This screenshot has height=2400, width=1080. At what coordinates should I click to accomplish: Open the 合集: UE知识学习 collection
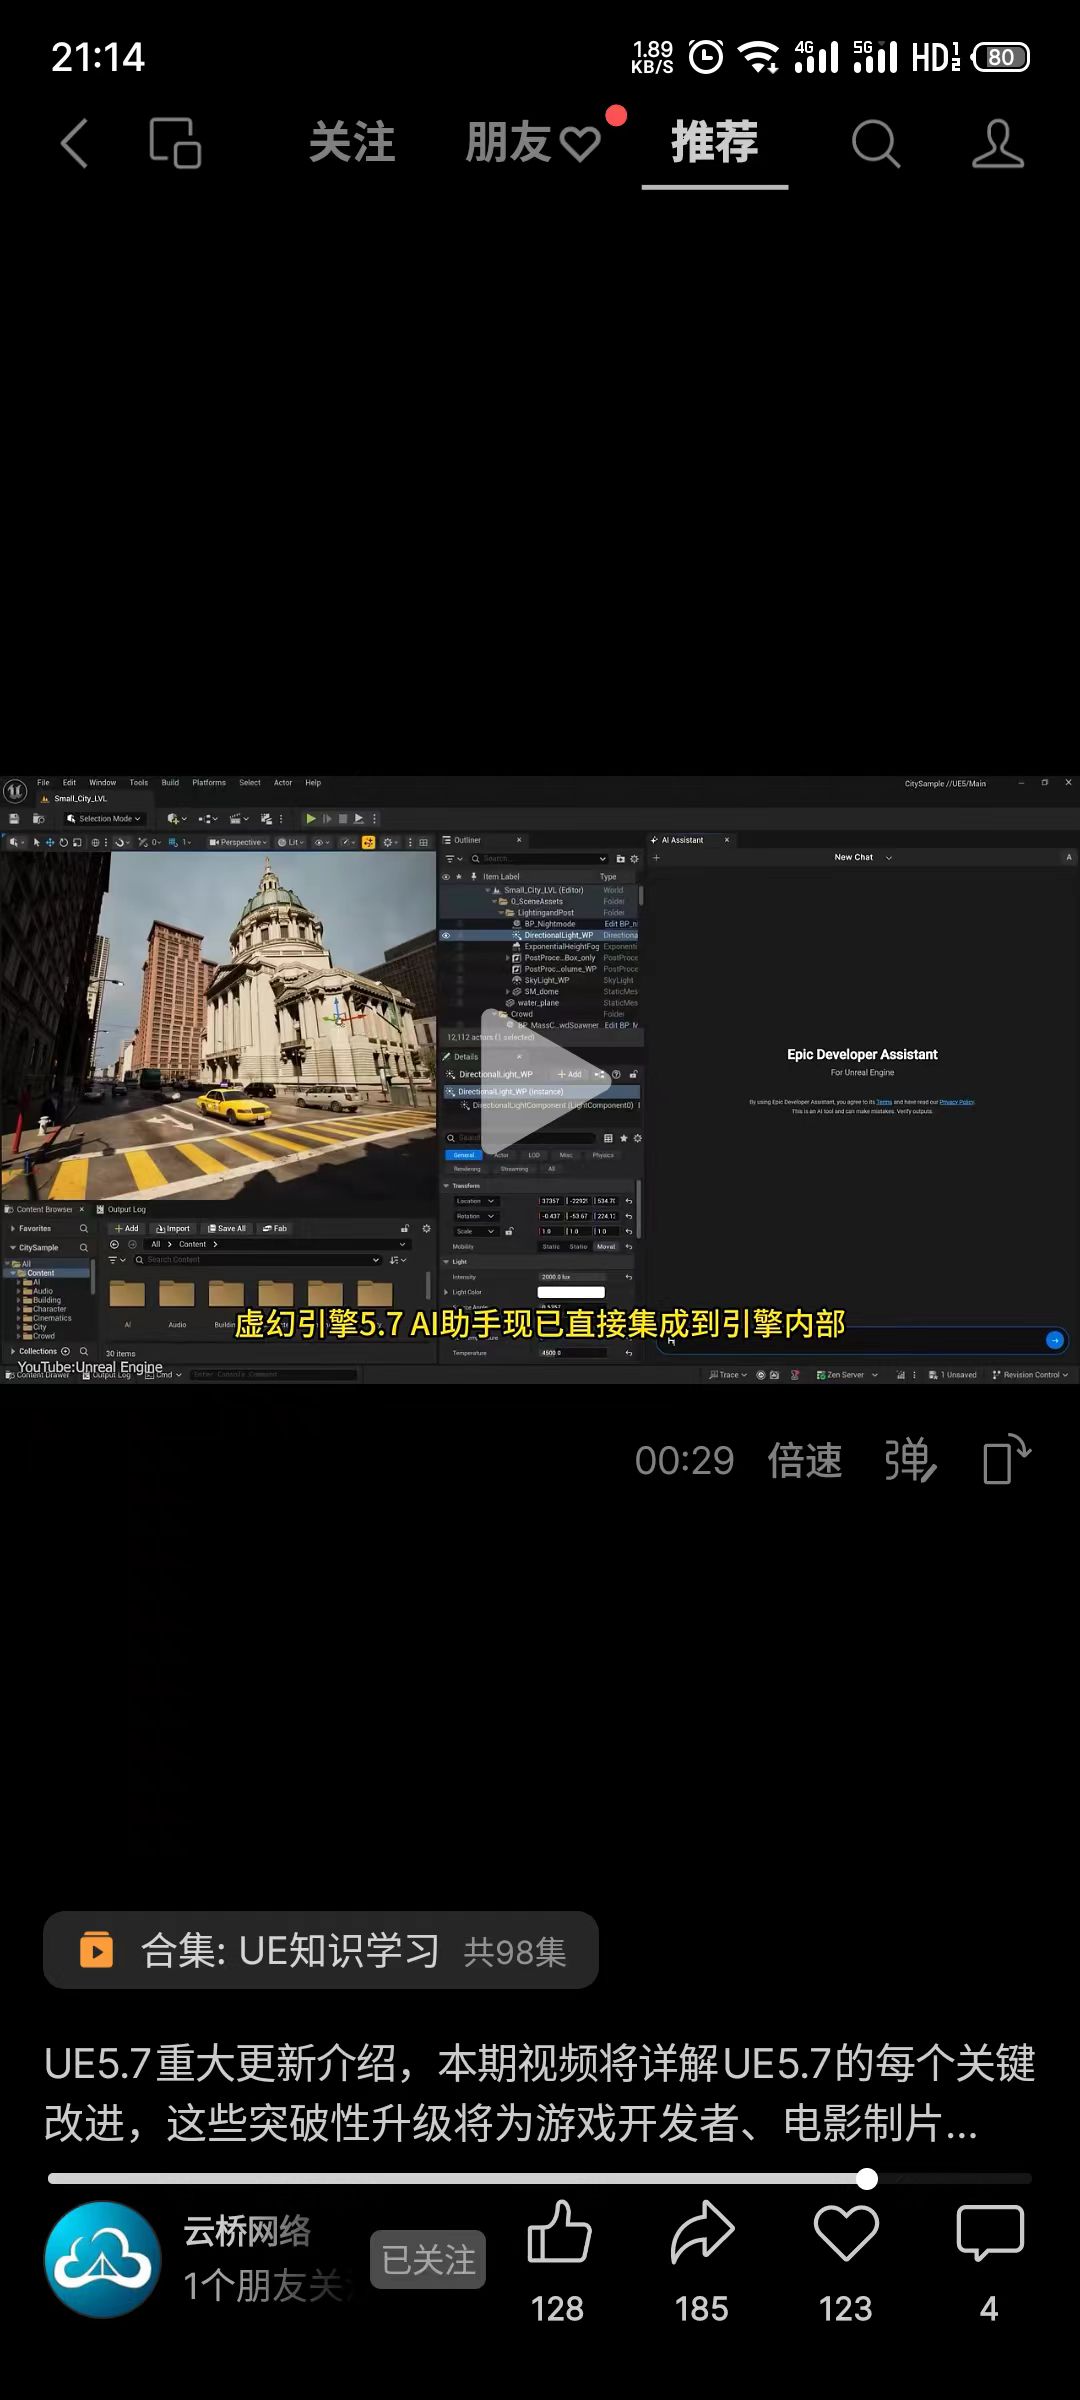click(321, 1951)
